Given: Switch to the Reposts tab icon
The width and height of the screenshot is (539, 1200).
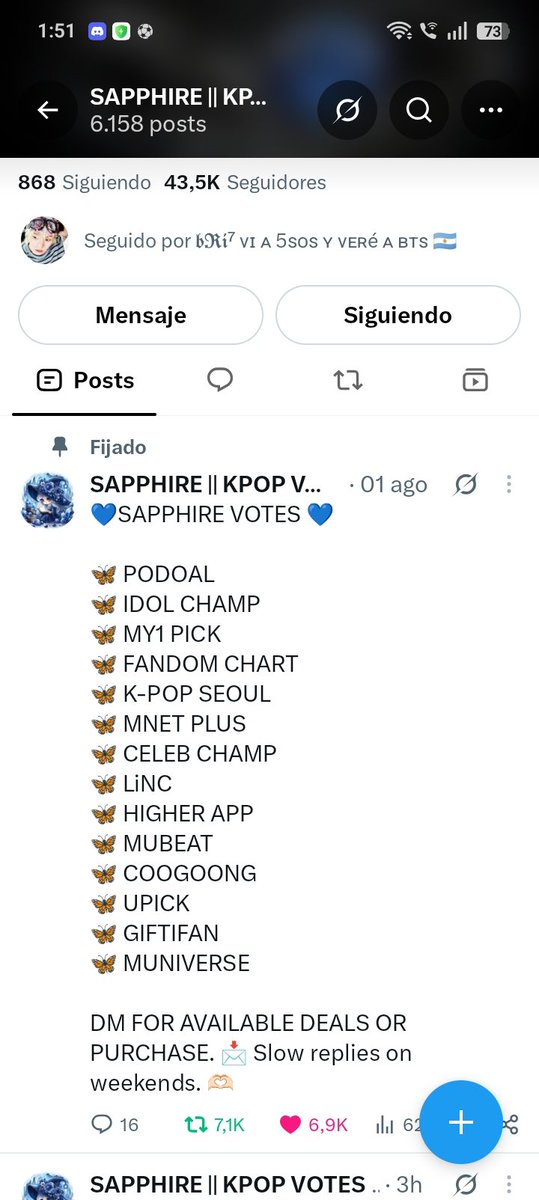Looking at the screenshot, I should point(348,380).
